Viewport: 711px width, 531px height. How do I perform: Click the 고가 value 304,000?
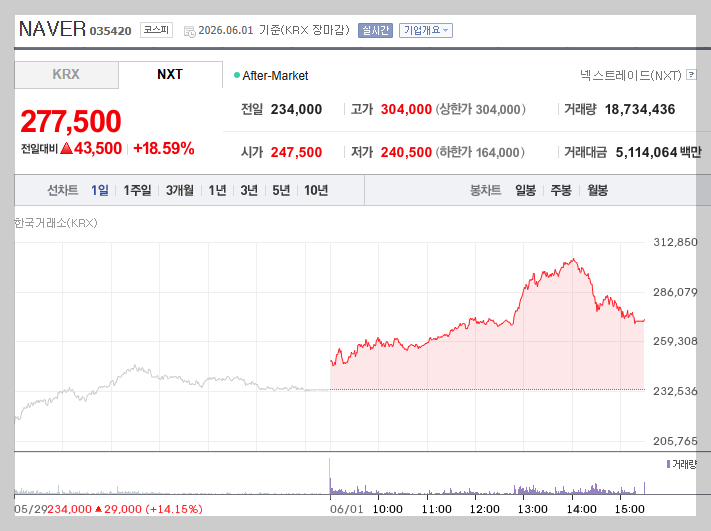click(x=406, y=109)
